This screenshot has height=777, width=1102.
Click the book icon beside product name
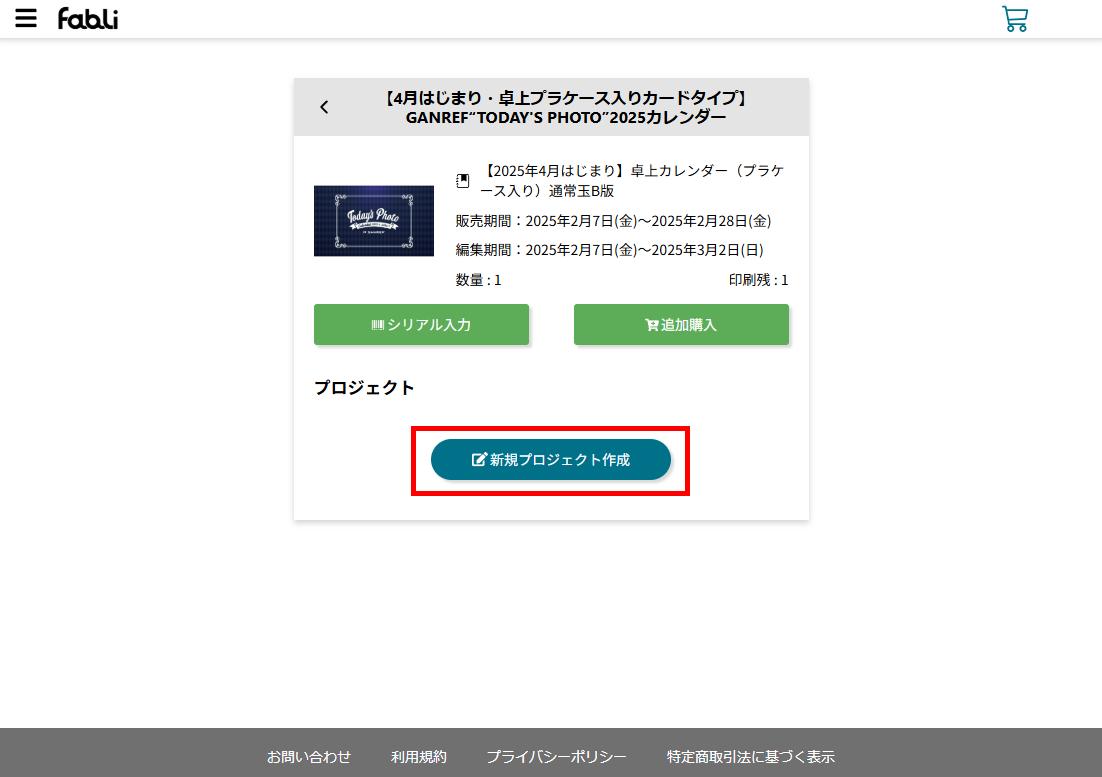(x=463, y=181)
